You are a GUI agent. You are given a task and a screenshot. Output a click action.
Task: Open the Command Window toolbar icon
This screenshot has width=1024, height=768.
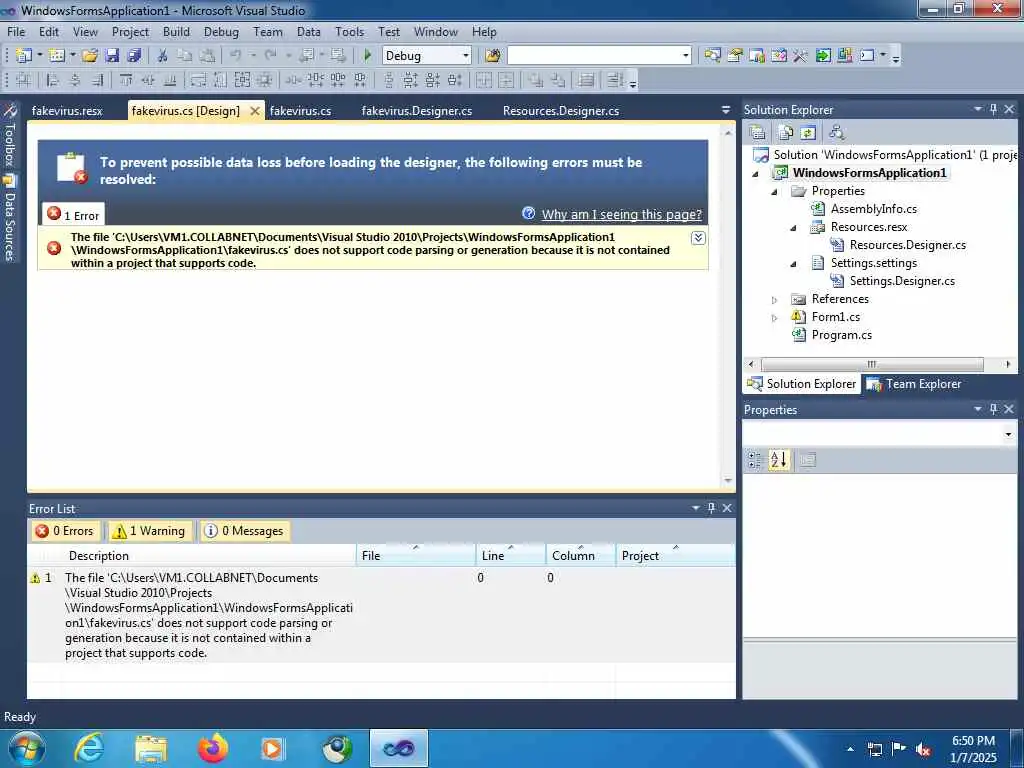click(867, 56)
